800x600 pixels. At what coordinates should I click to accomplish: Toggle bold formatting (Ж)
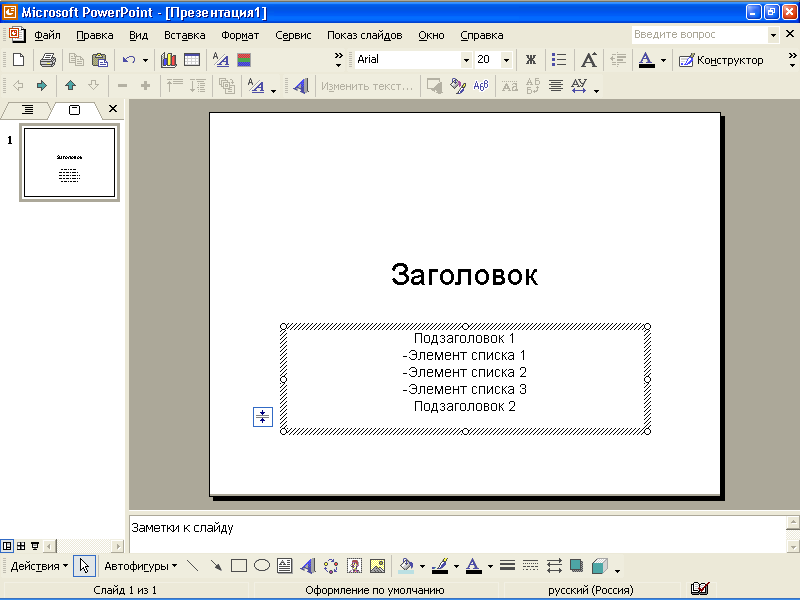coord(531,60)
